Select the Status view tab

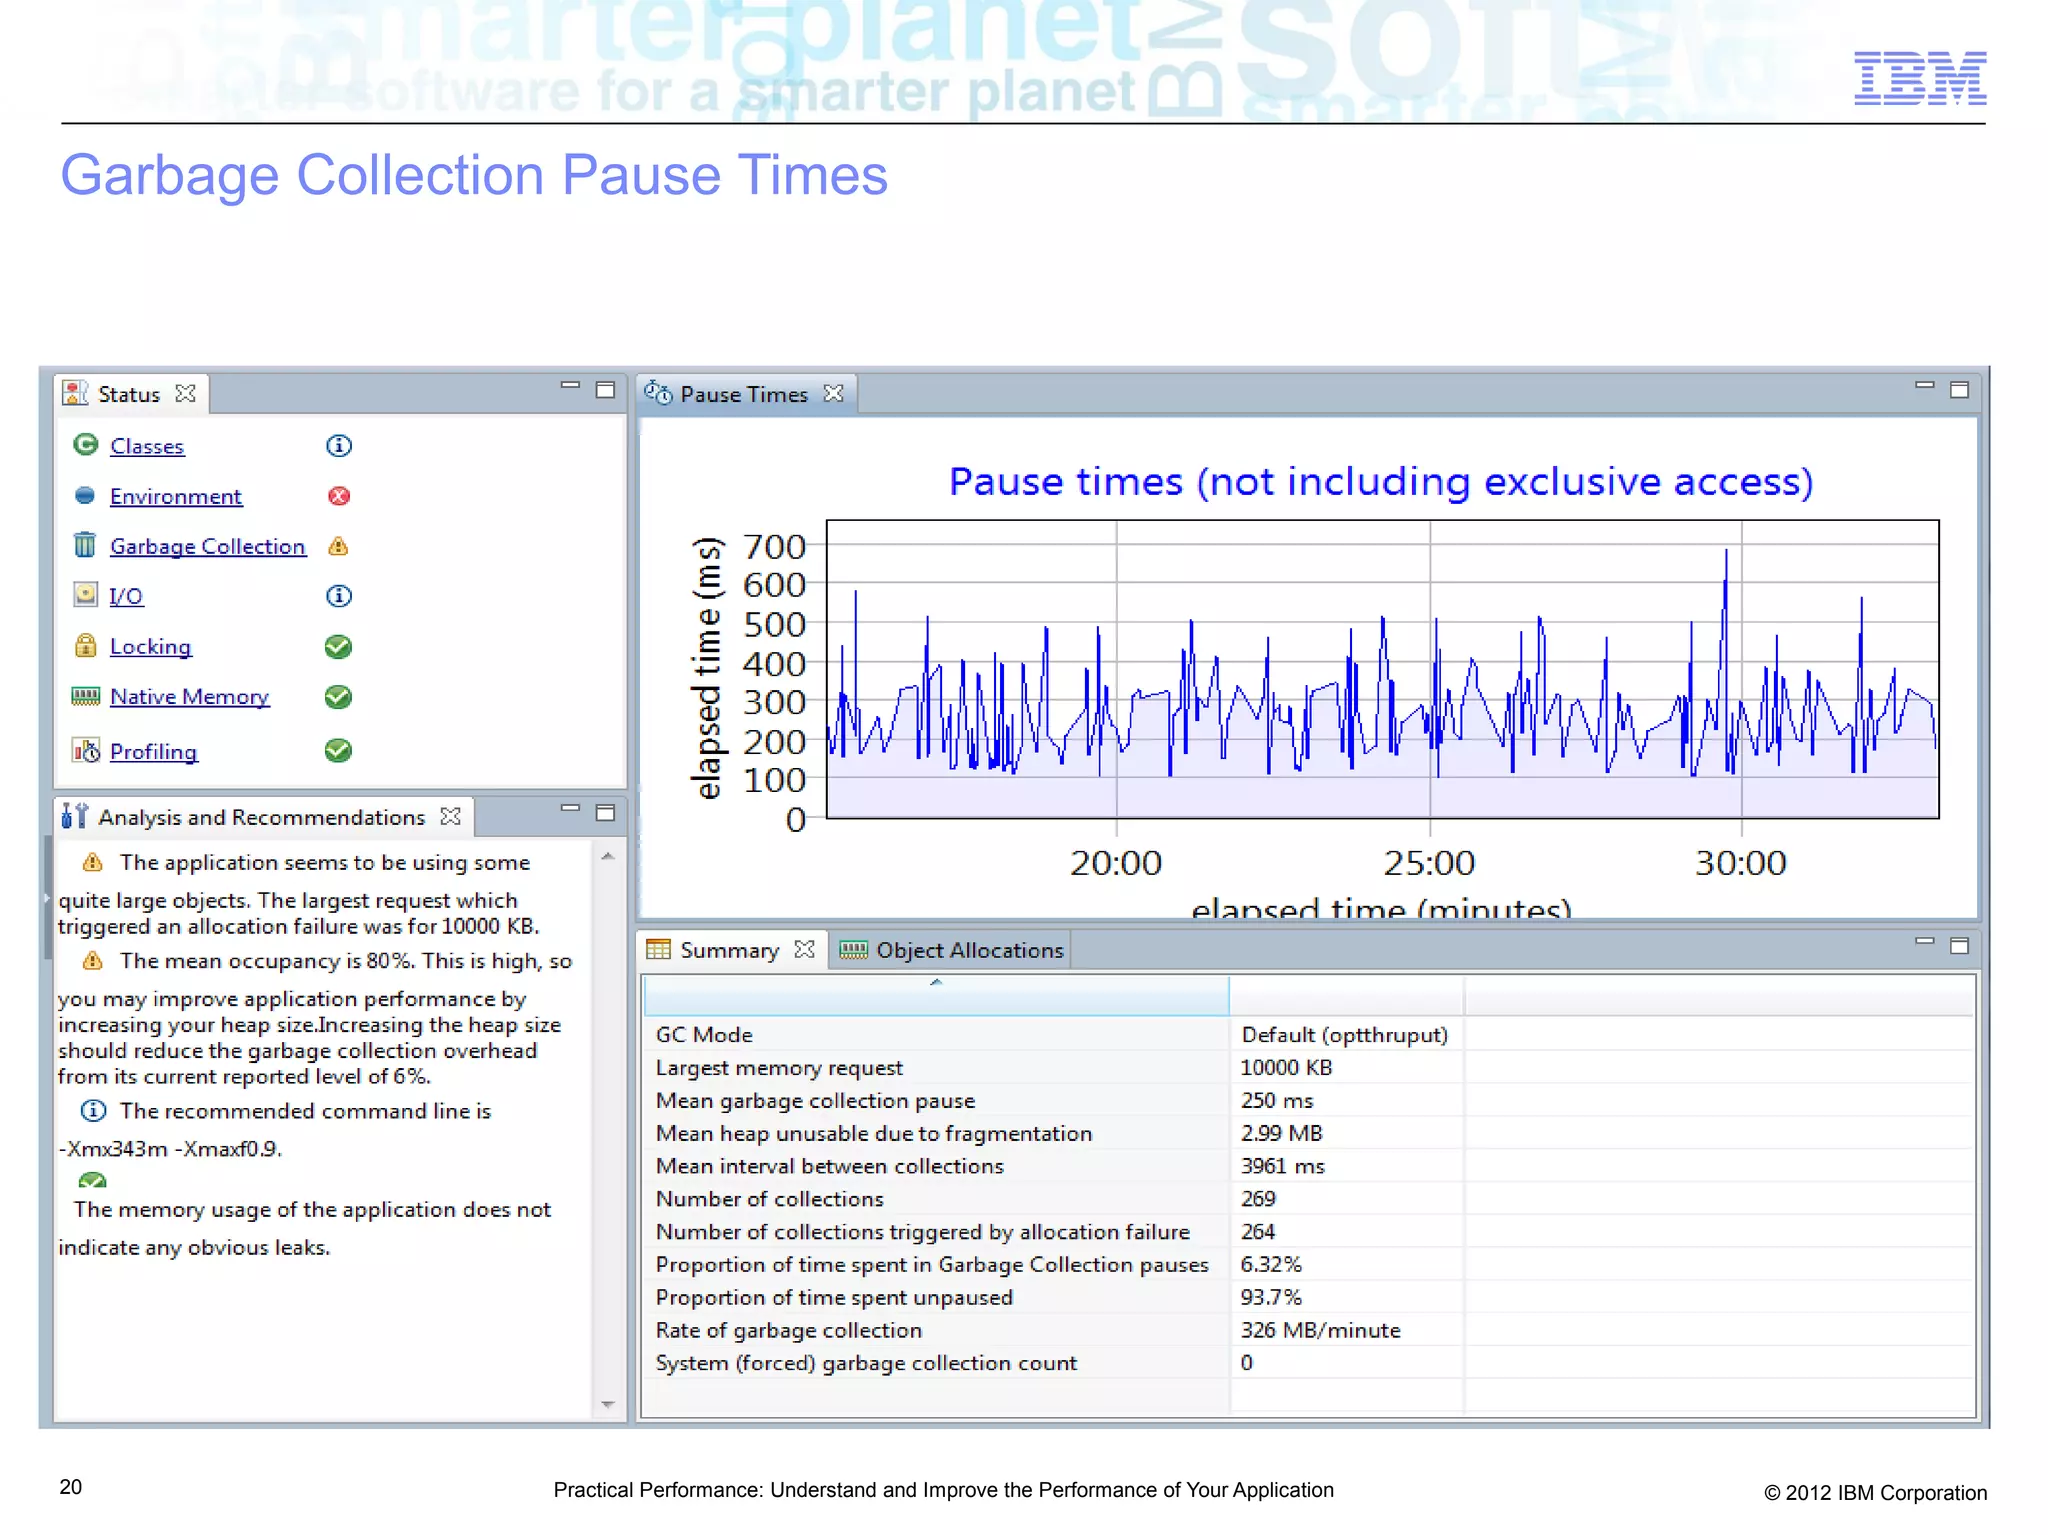pyautogui.click(x=129, y=394)
